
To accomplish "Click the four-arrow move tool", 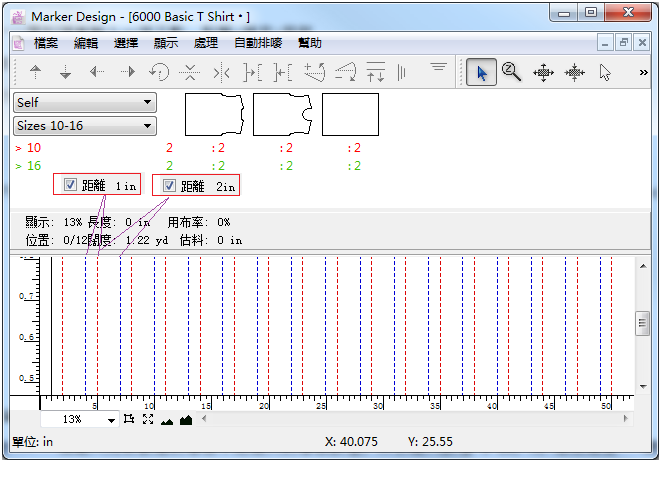I will [543, 73].
